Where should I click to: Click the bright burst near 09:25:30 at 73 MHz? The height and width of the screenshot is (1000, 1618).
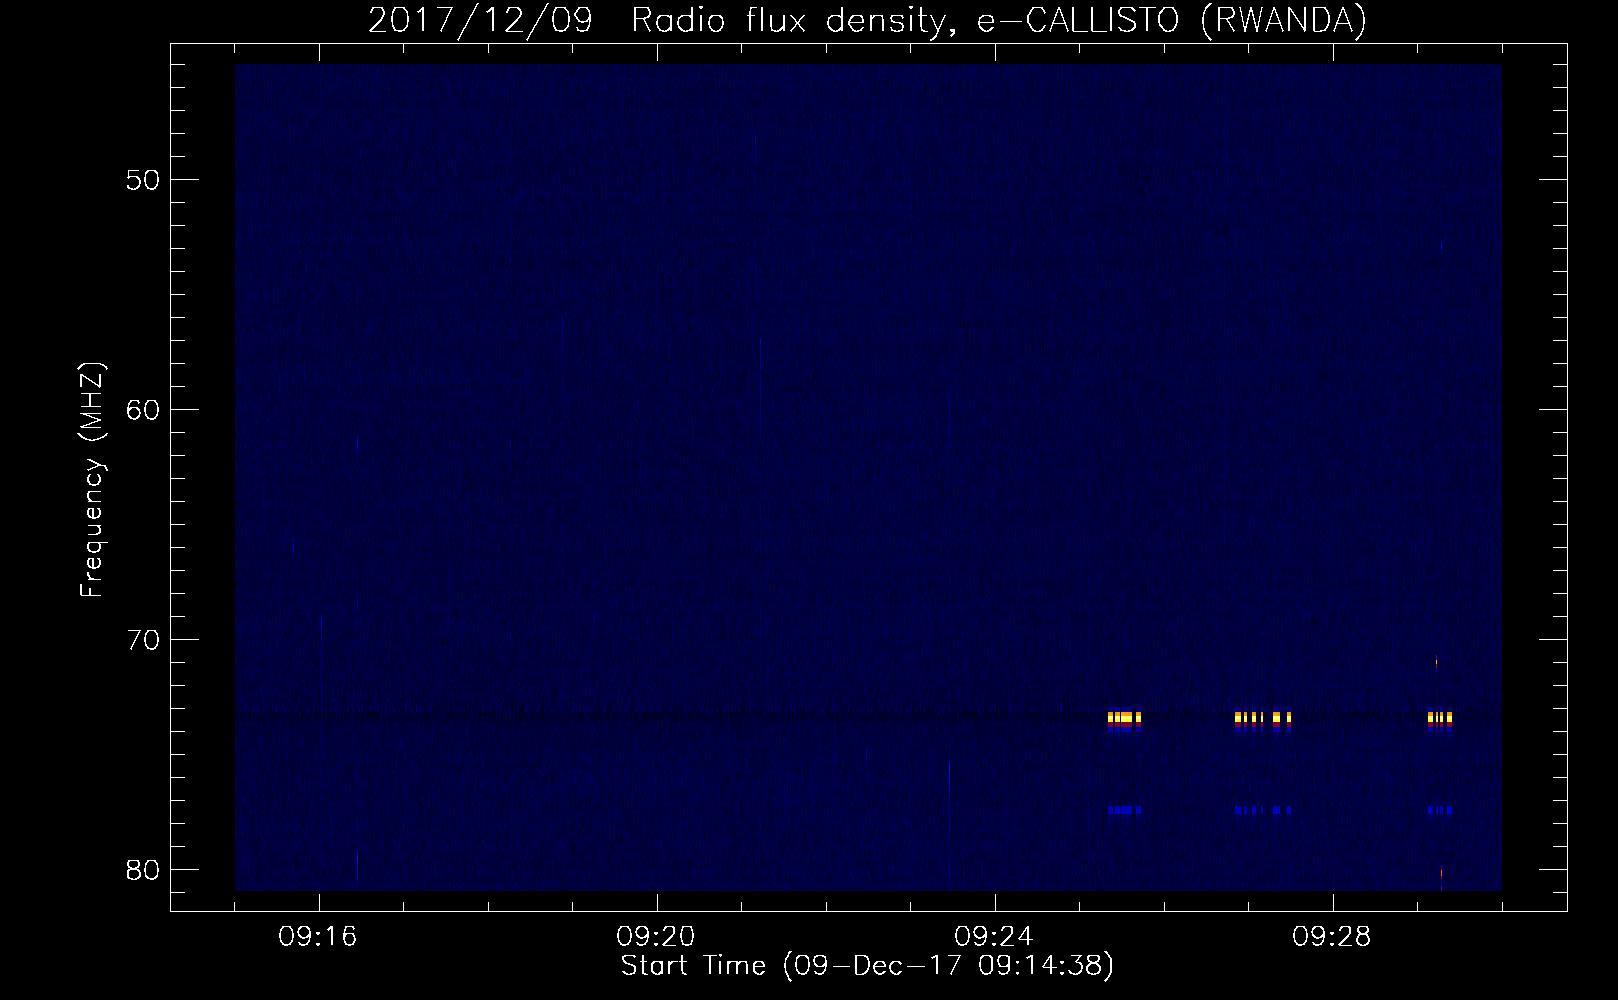click(1124, 718)
